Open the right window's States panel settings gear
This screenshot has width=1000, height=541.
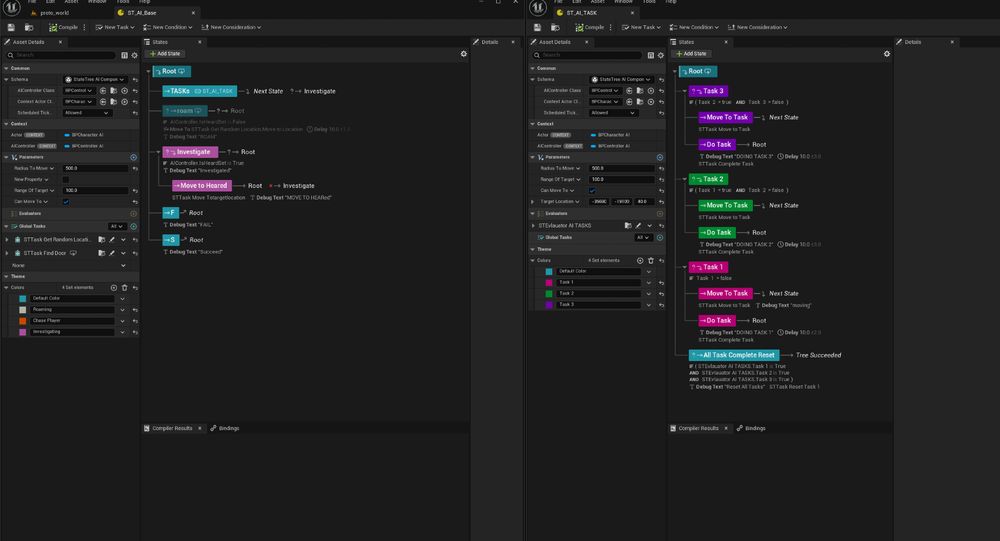(x=886, y=54)
